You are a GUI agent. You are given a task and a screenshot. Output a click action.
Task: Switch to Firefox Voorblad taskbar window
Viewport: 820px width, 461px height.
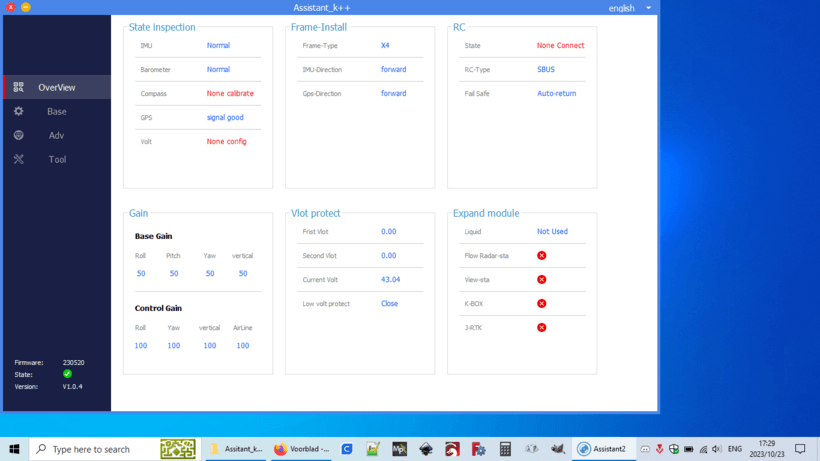[300, 450]
